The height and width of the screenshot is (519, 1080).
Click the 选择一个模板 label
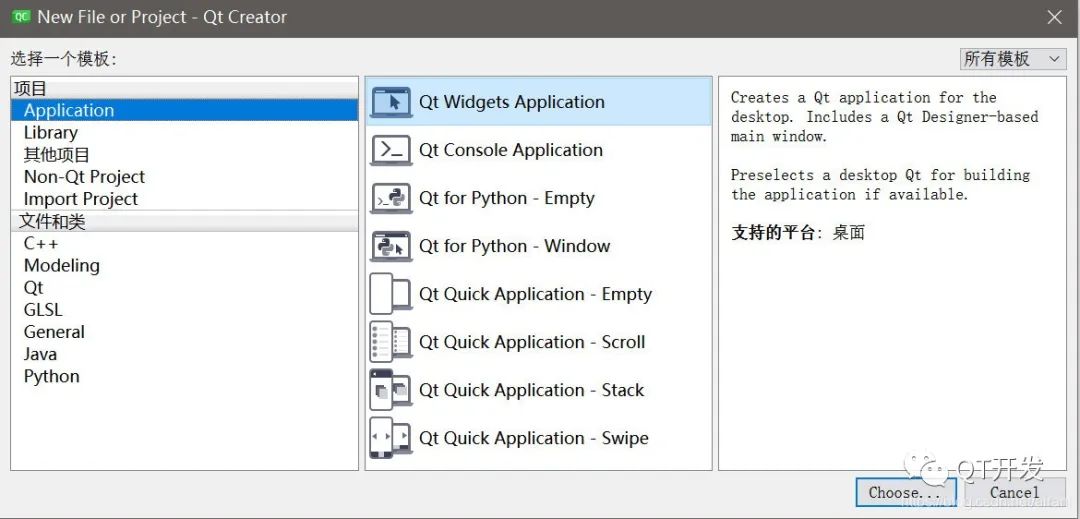pos(63,59)
